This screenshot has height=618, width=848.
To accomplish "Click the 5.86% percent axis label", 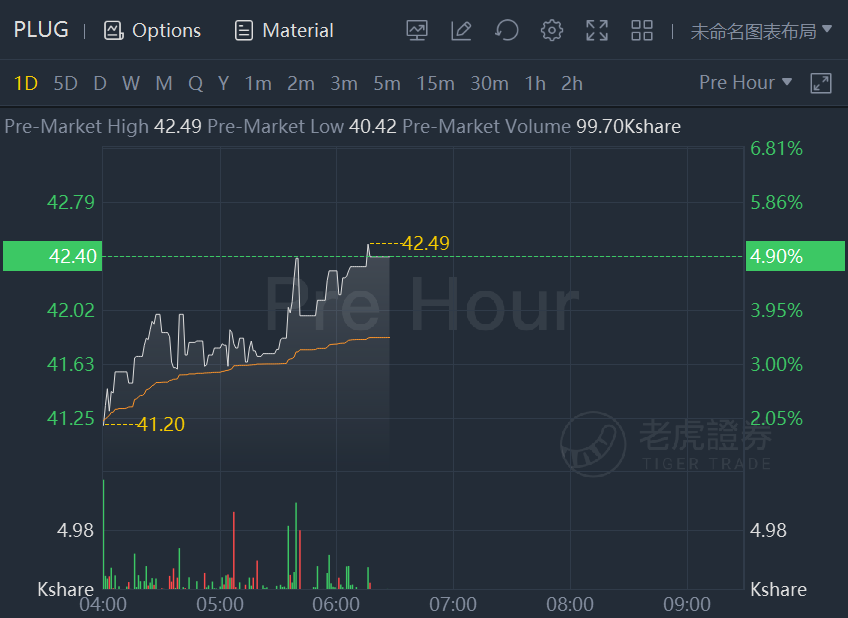I will [x=777, y=203].
